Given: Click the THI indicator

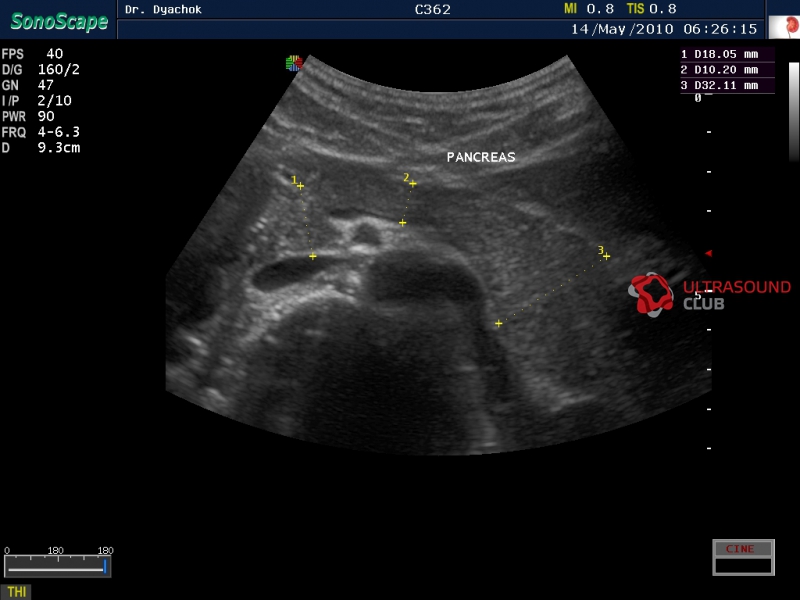Looking at the screenshot, I should [x=16, y=592].
